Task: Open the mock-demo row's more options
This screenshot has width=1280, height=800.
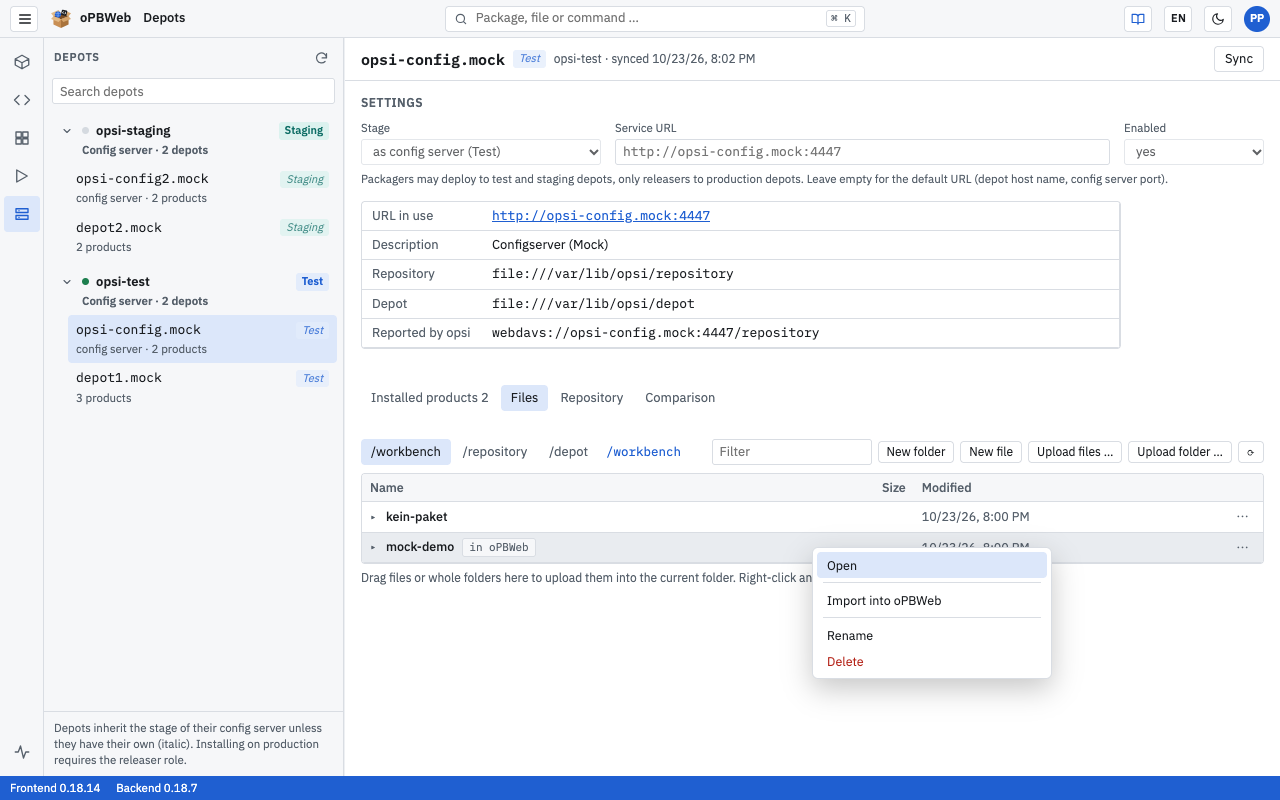Action: (x=1242, y=547)
